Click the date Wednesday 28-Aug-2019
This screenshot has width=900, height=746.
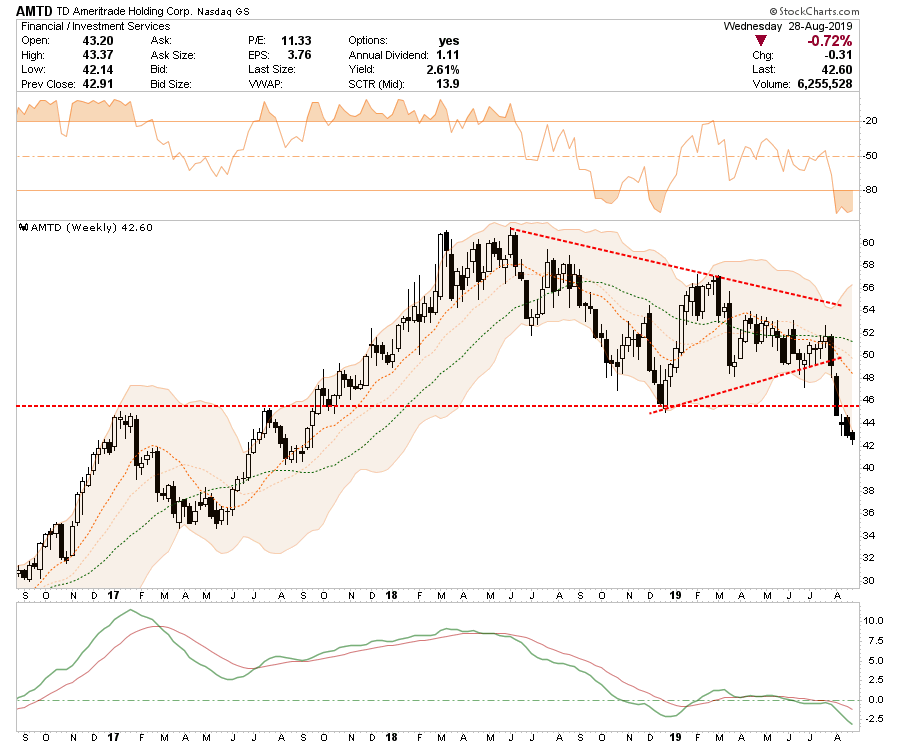(788, 26)
